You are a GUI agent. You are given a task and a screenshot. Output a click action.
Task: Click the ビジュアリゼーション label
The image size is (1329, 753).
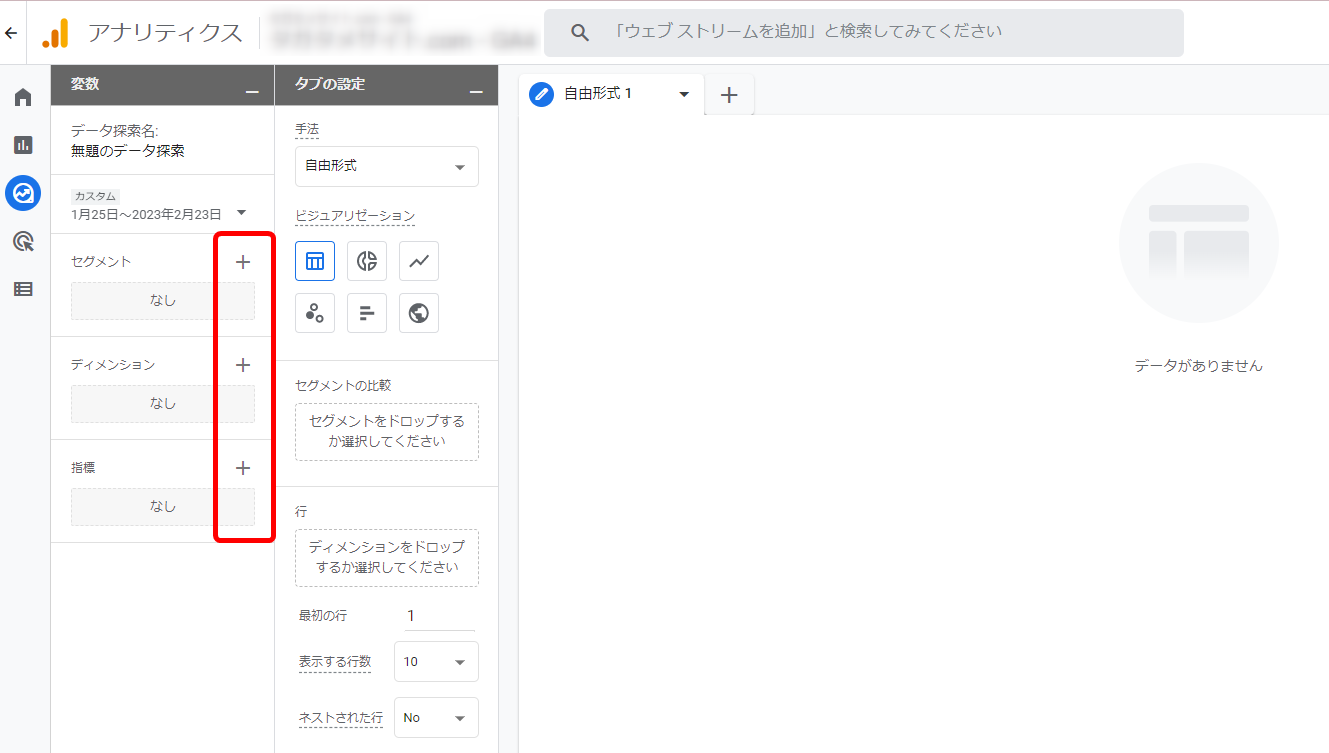pos(354,216)
